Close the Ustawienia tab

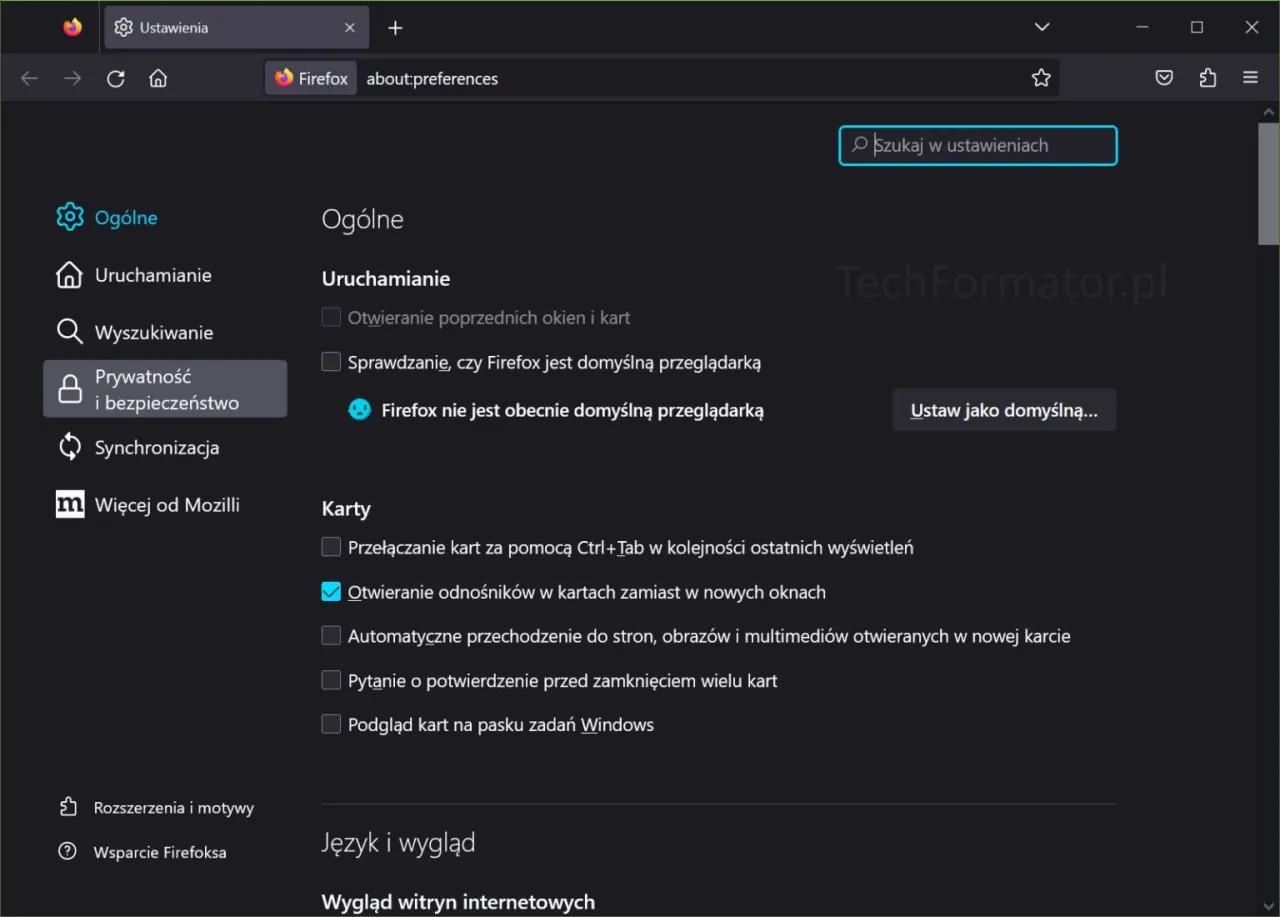[350, 28]
